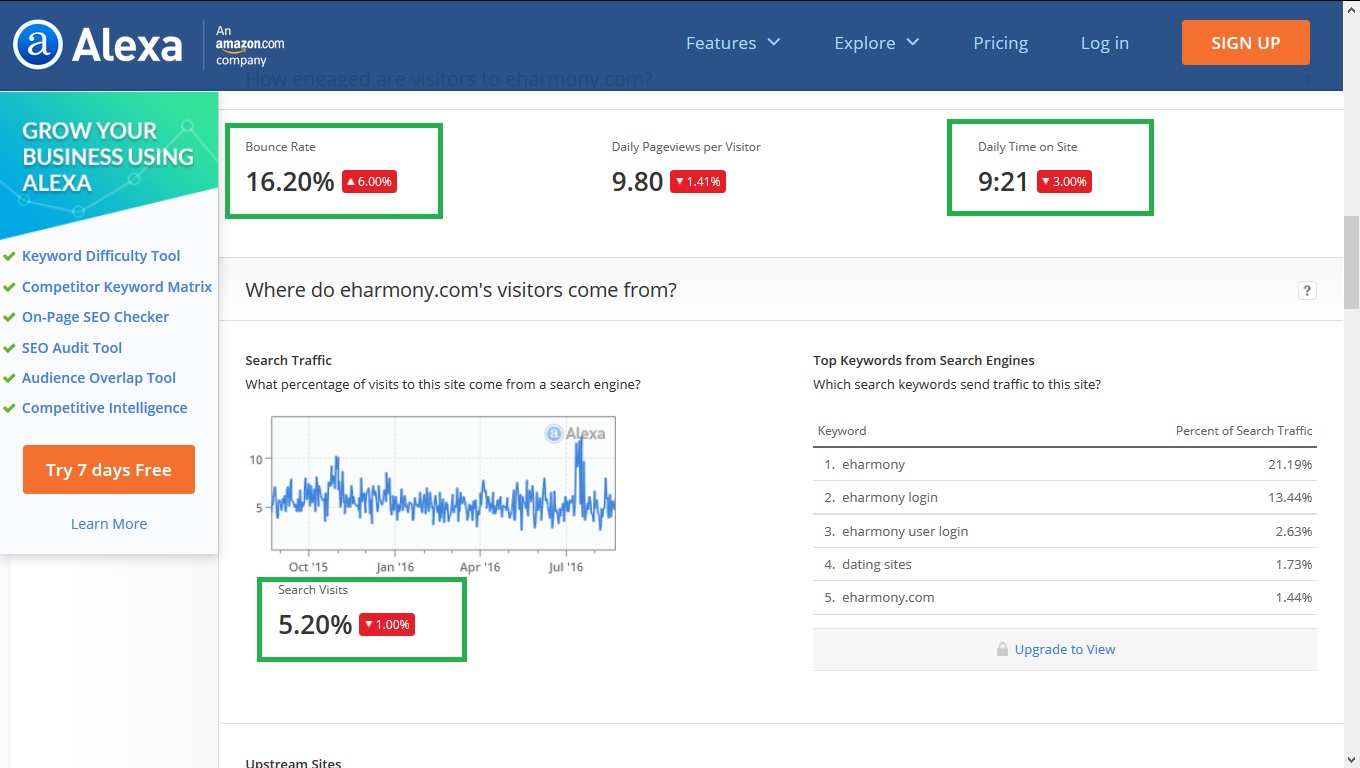Select the Daily Time on Site value 9:21

(1003, 181)
